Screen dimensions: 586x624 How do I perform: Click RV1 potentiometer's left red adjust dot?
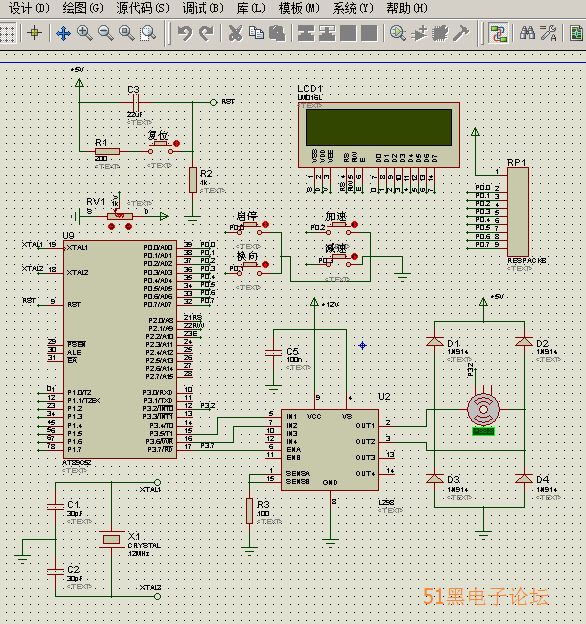coord(111,226)
